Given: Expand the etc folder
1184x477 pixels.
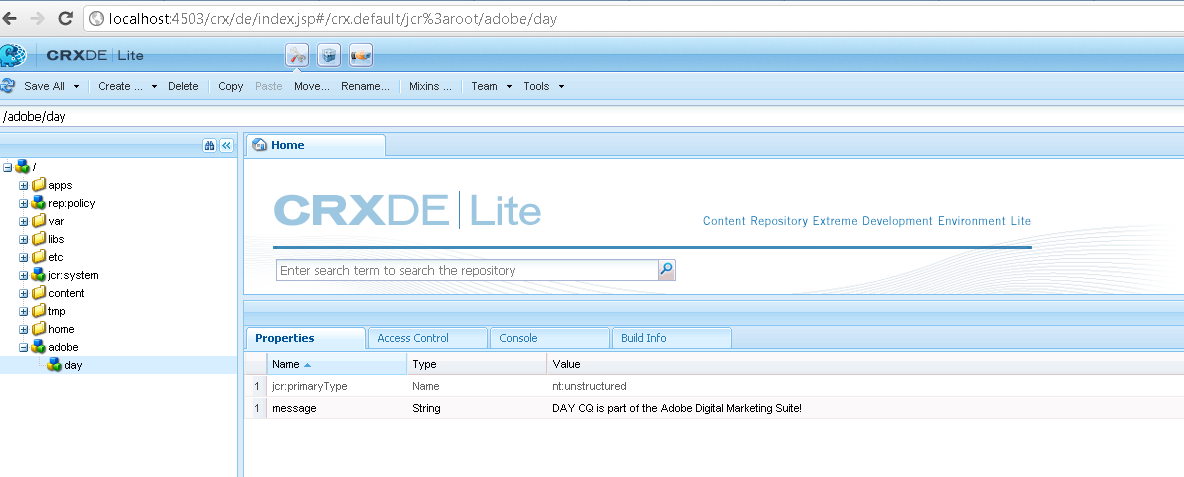Looking at the screenshot, I should 23,257.
